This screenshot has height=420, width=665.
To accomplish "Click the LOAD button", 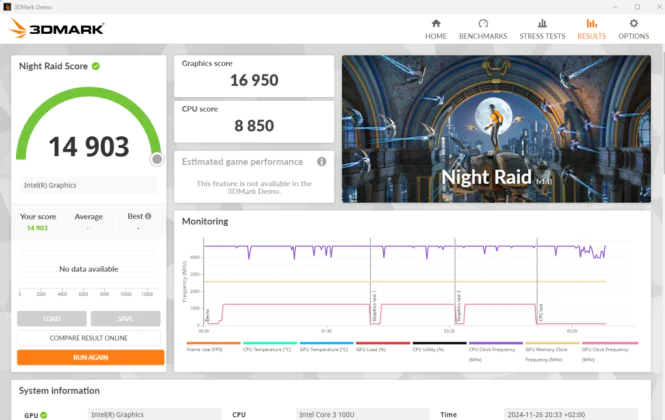I will [52, 319].
